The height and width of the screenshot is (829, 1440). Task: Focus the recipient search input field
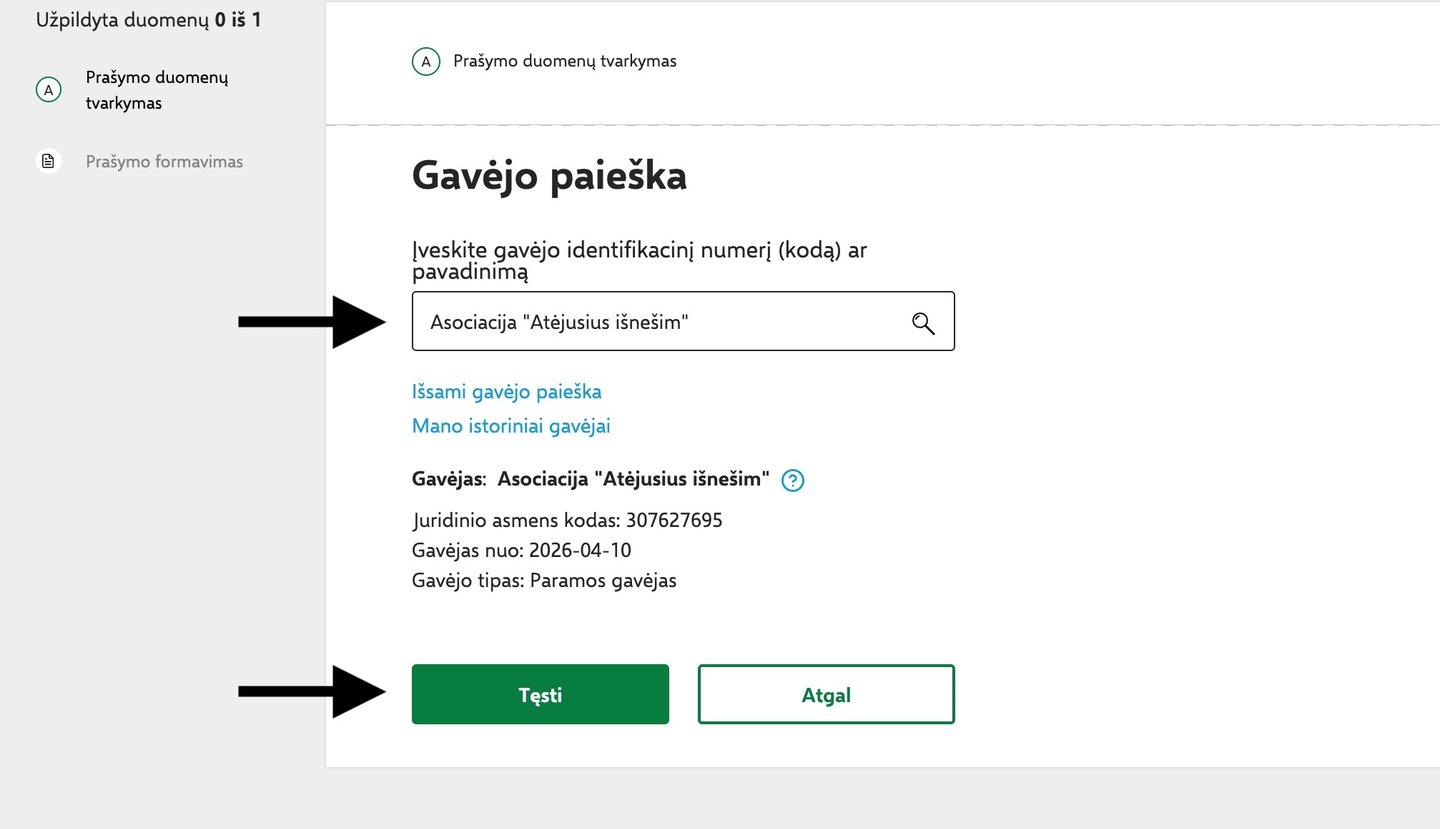660,322
